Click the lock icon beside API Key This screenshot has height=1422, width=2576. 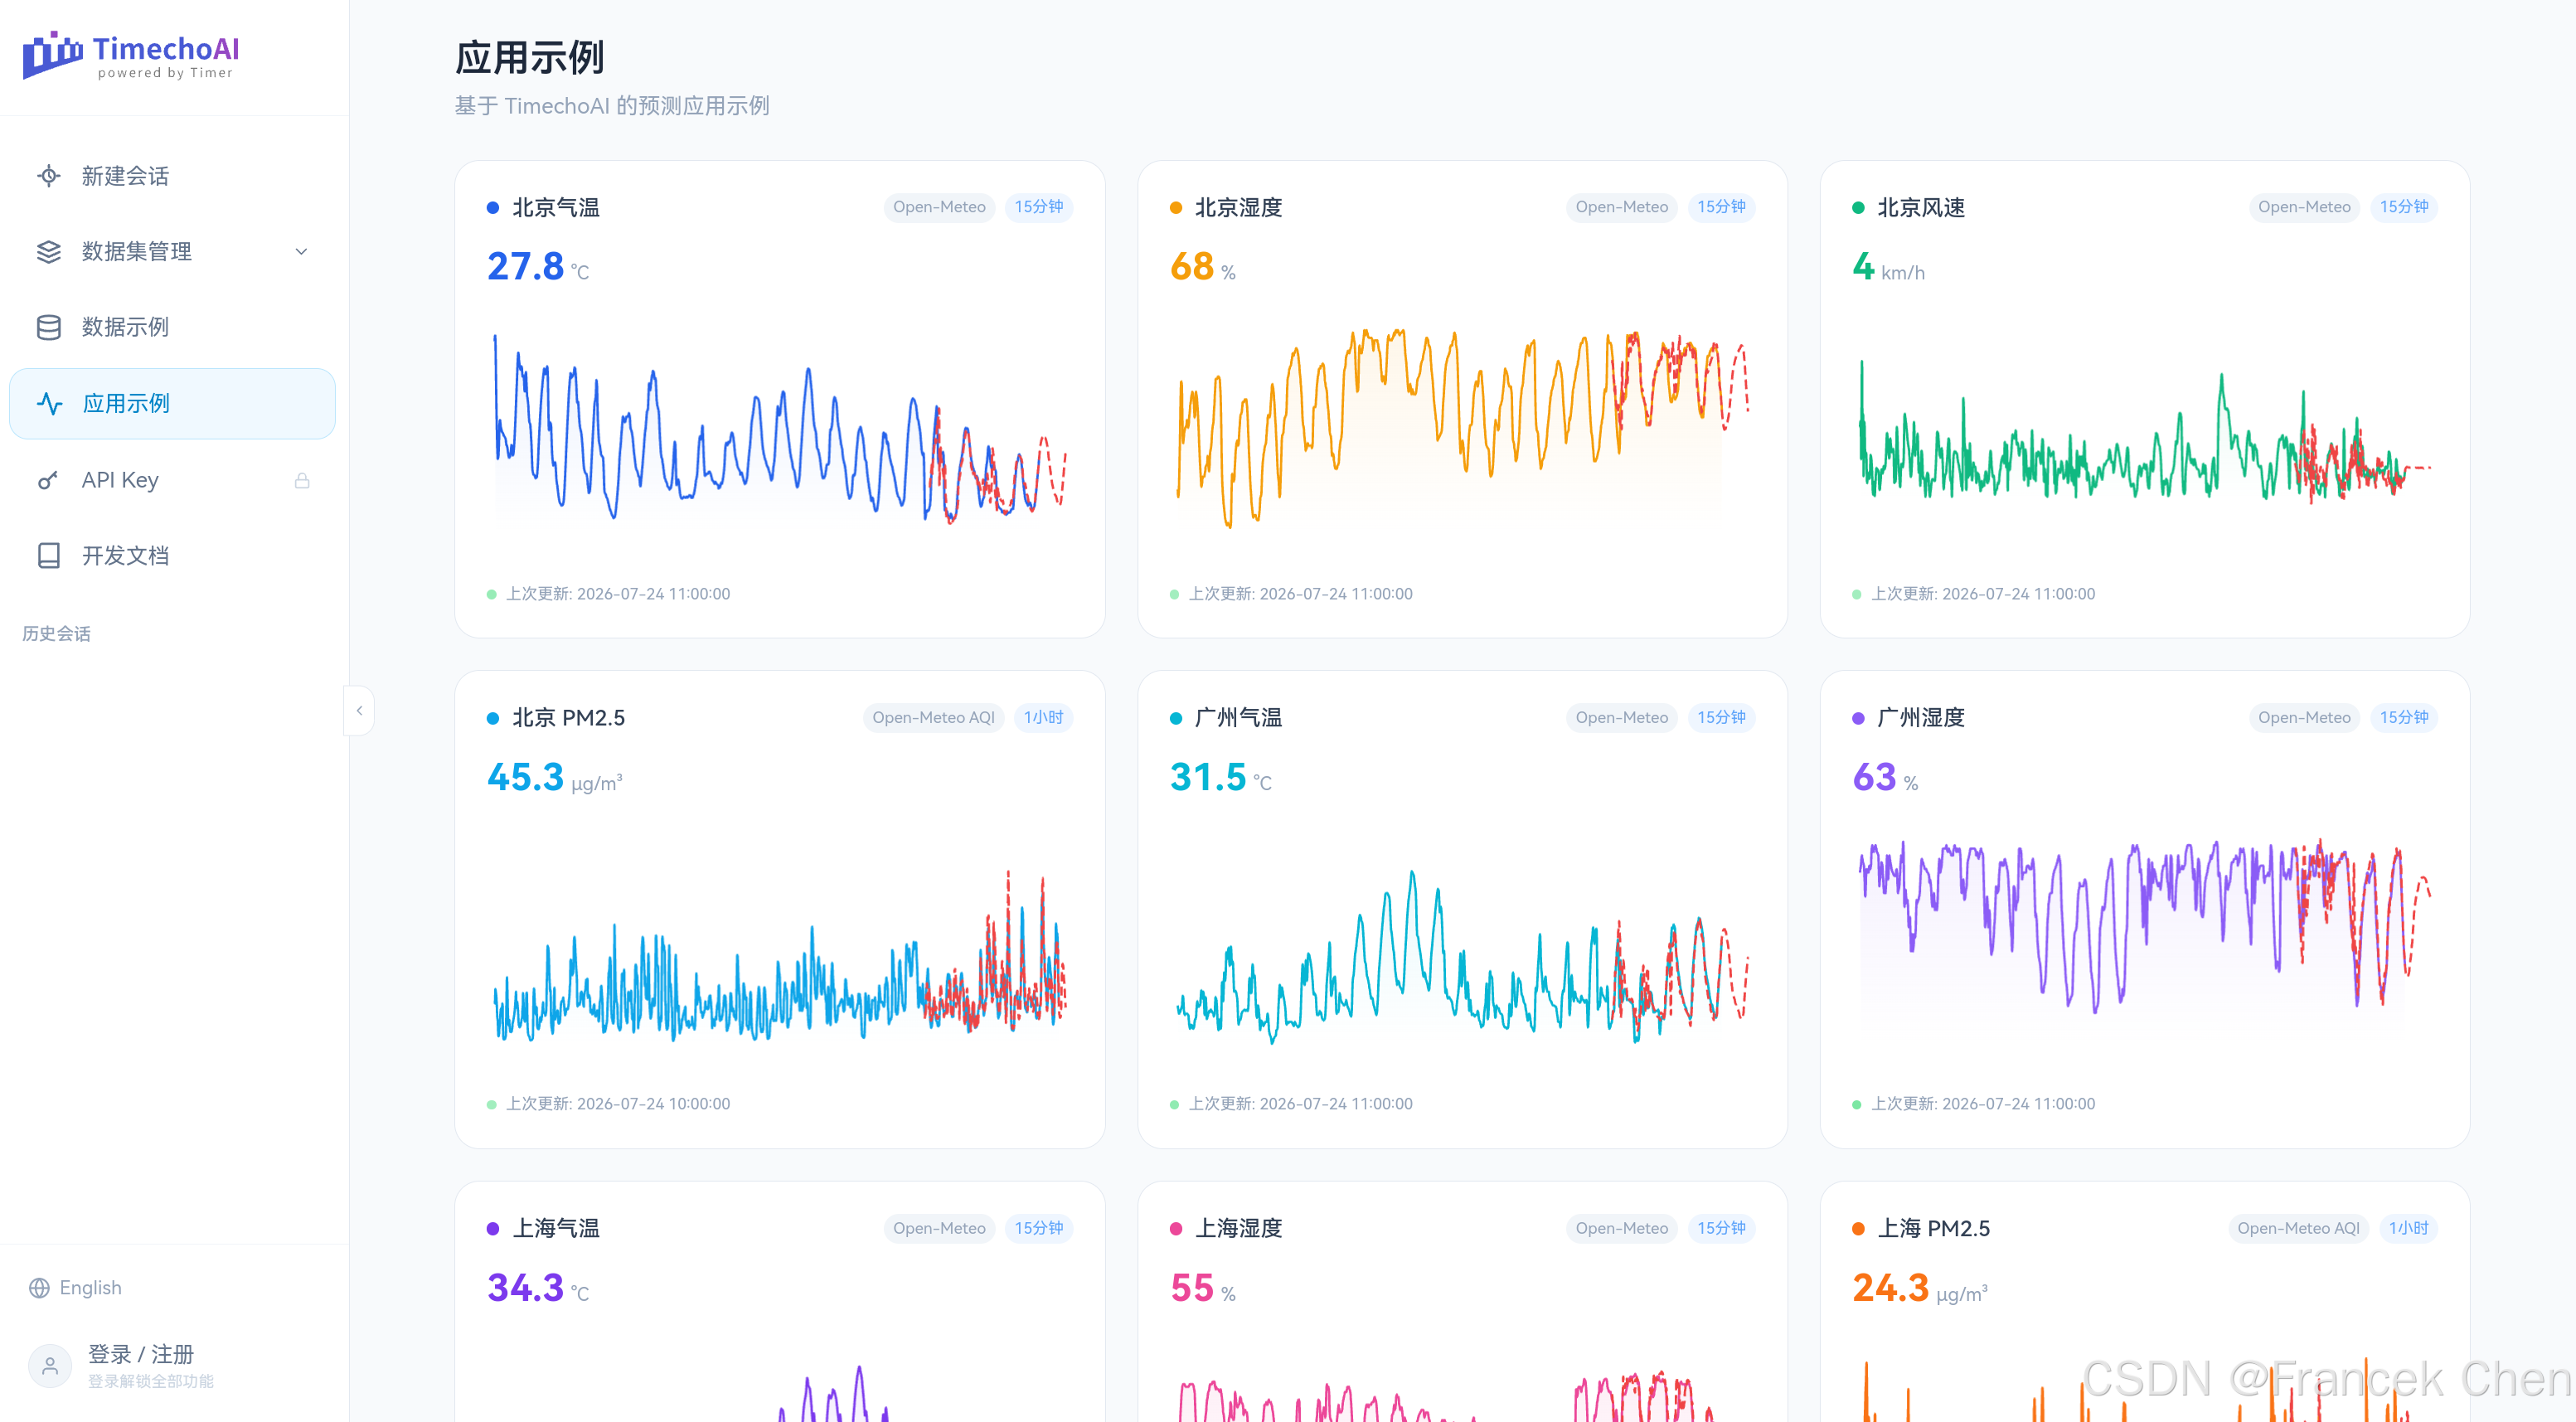click(302, 481)
